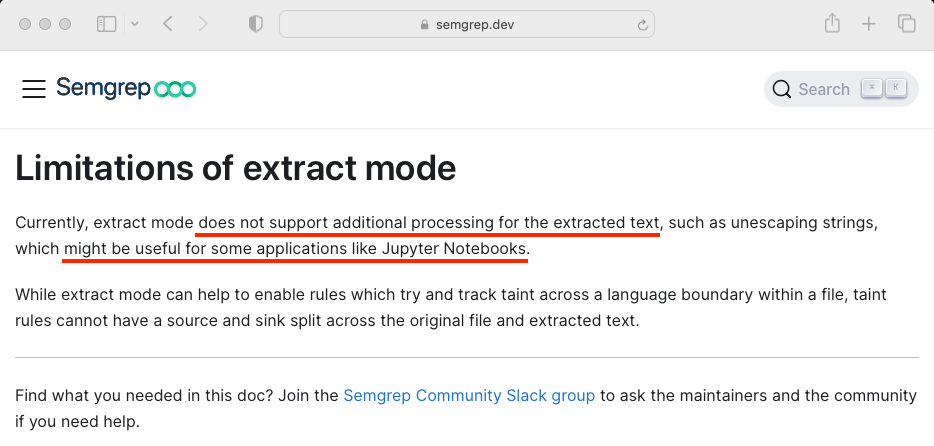Viewport: 934px width, 446px height.
Task: Minimize the Safari window
Action: coord(45,24)
